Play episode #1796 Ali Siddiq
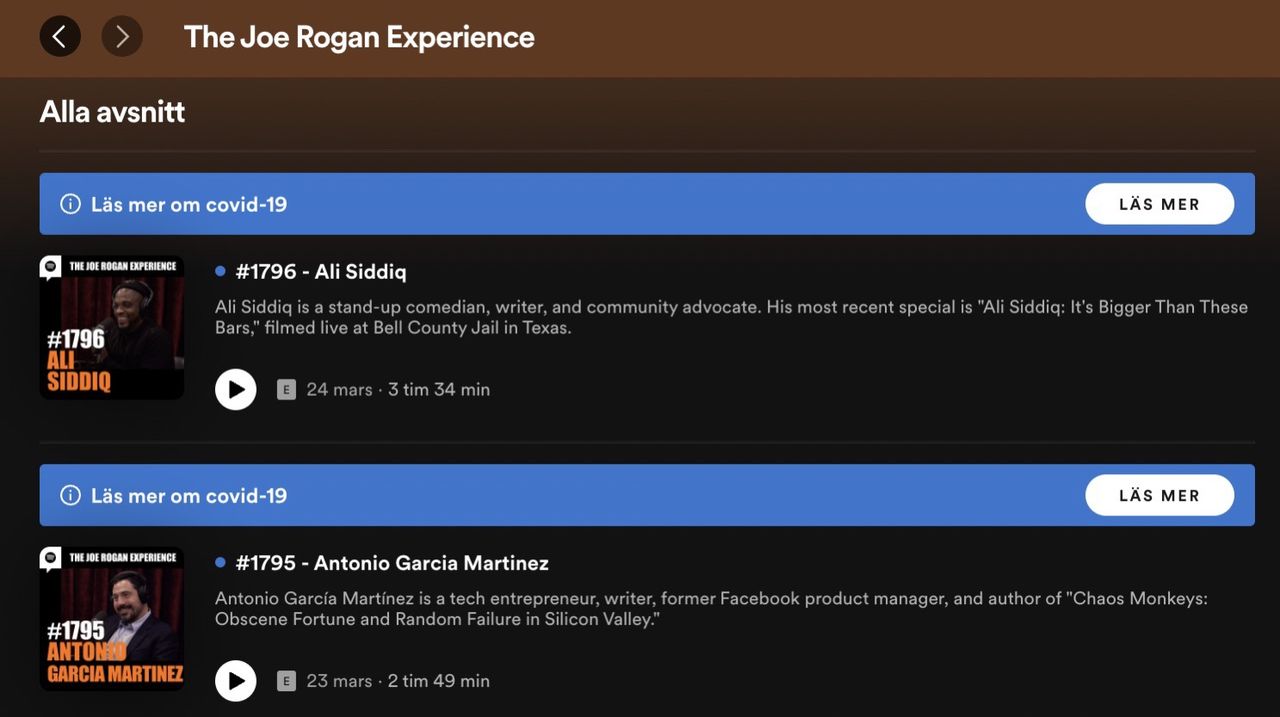The height and width of the screenshot is (717, 1280). point(236,389)
